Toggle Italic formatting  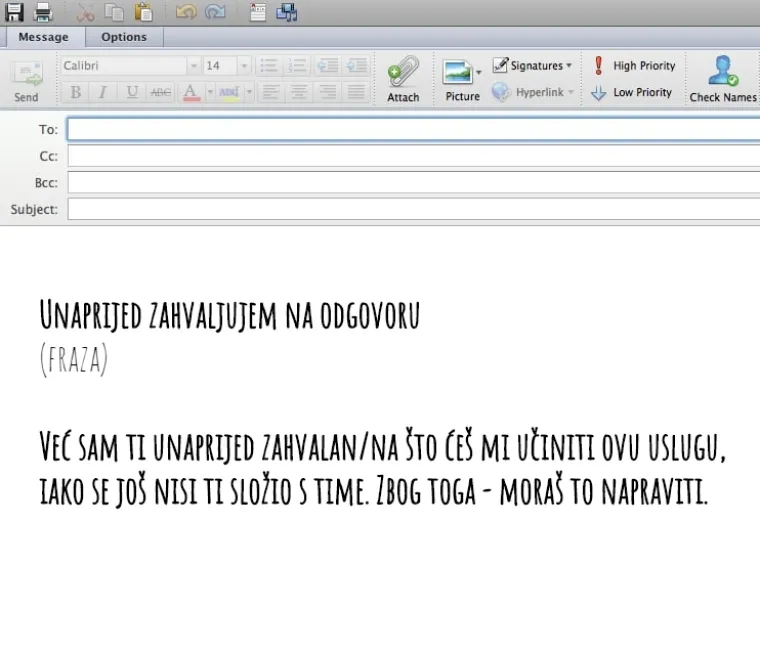click(x=102, y=92)
